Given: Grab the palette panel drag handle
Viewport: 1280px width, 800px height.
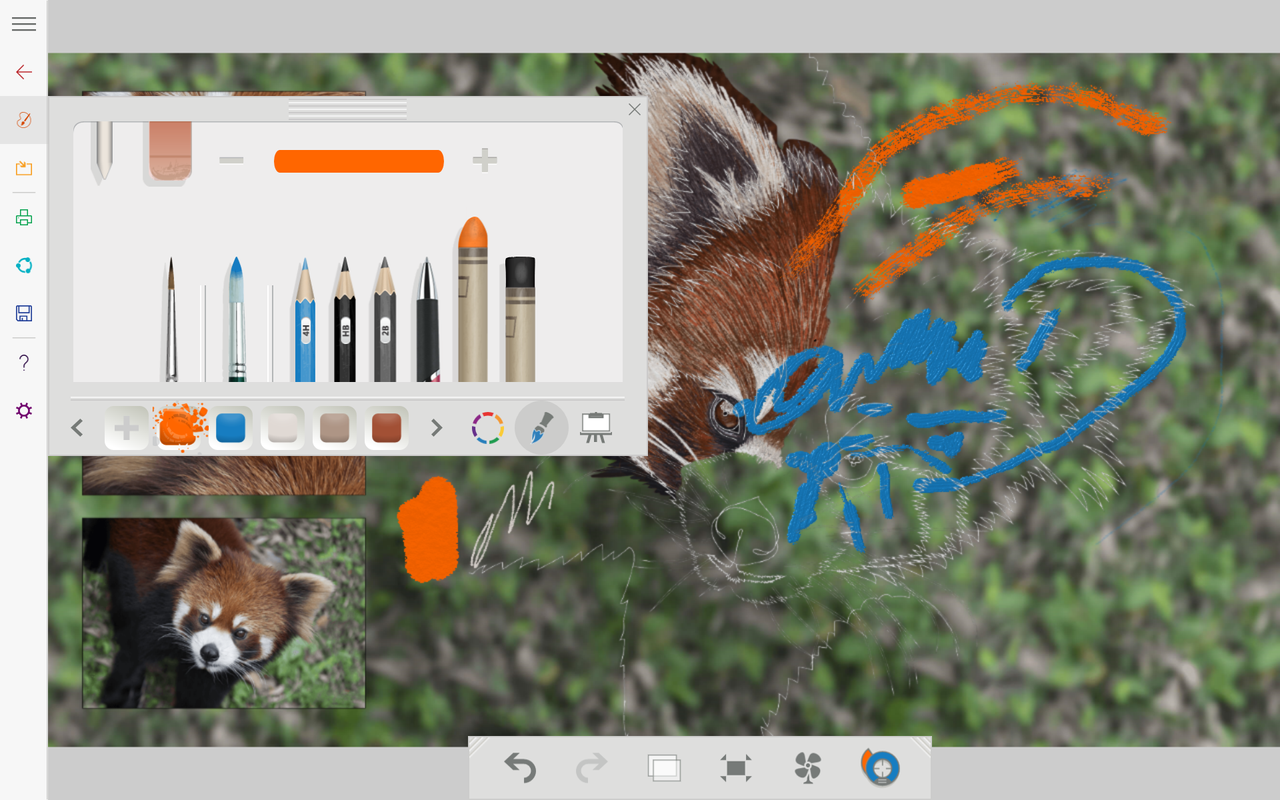Looking at the screenshot, I should [x=347, y=109].
